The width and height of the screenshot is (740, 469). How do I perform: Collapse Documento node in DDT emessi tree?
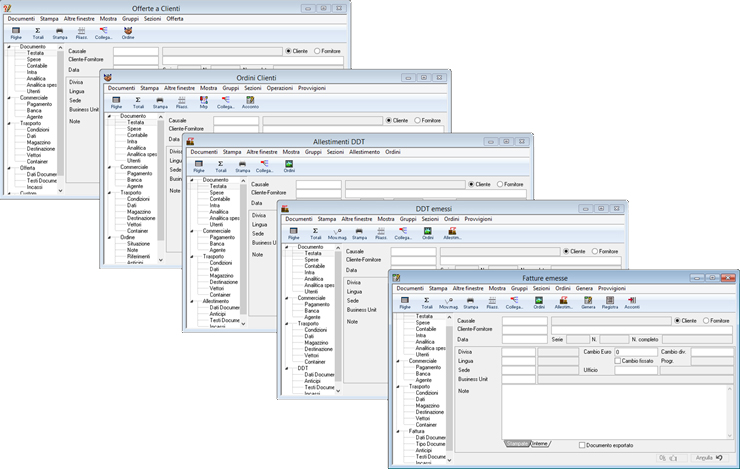[x=286, y=247]
